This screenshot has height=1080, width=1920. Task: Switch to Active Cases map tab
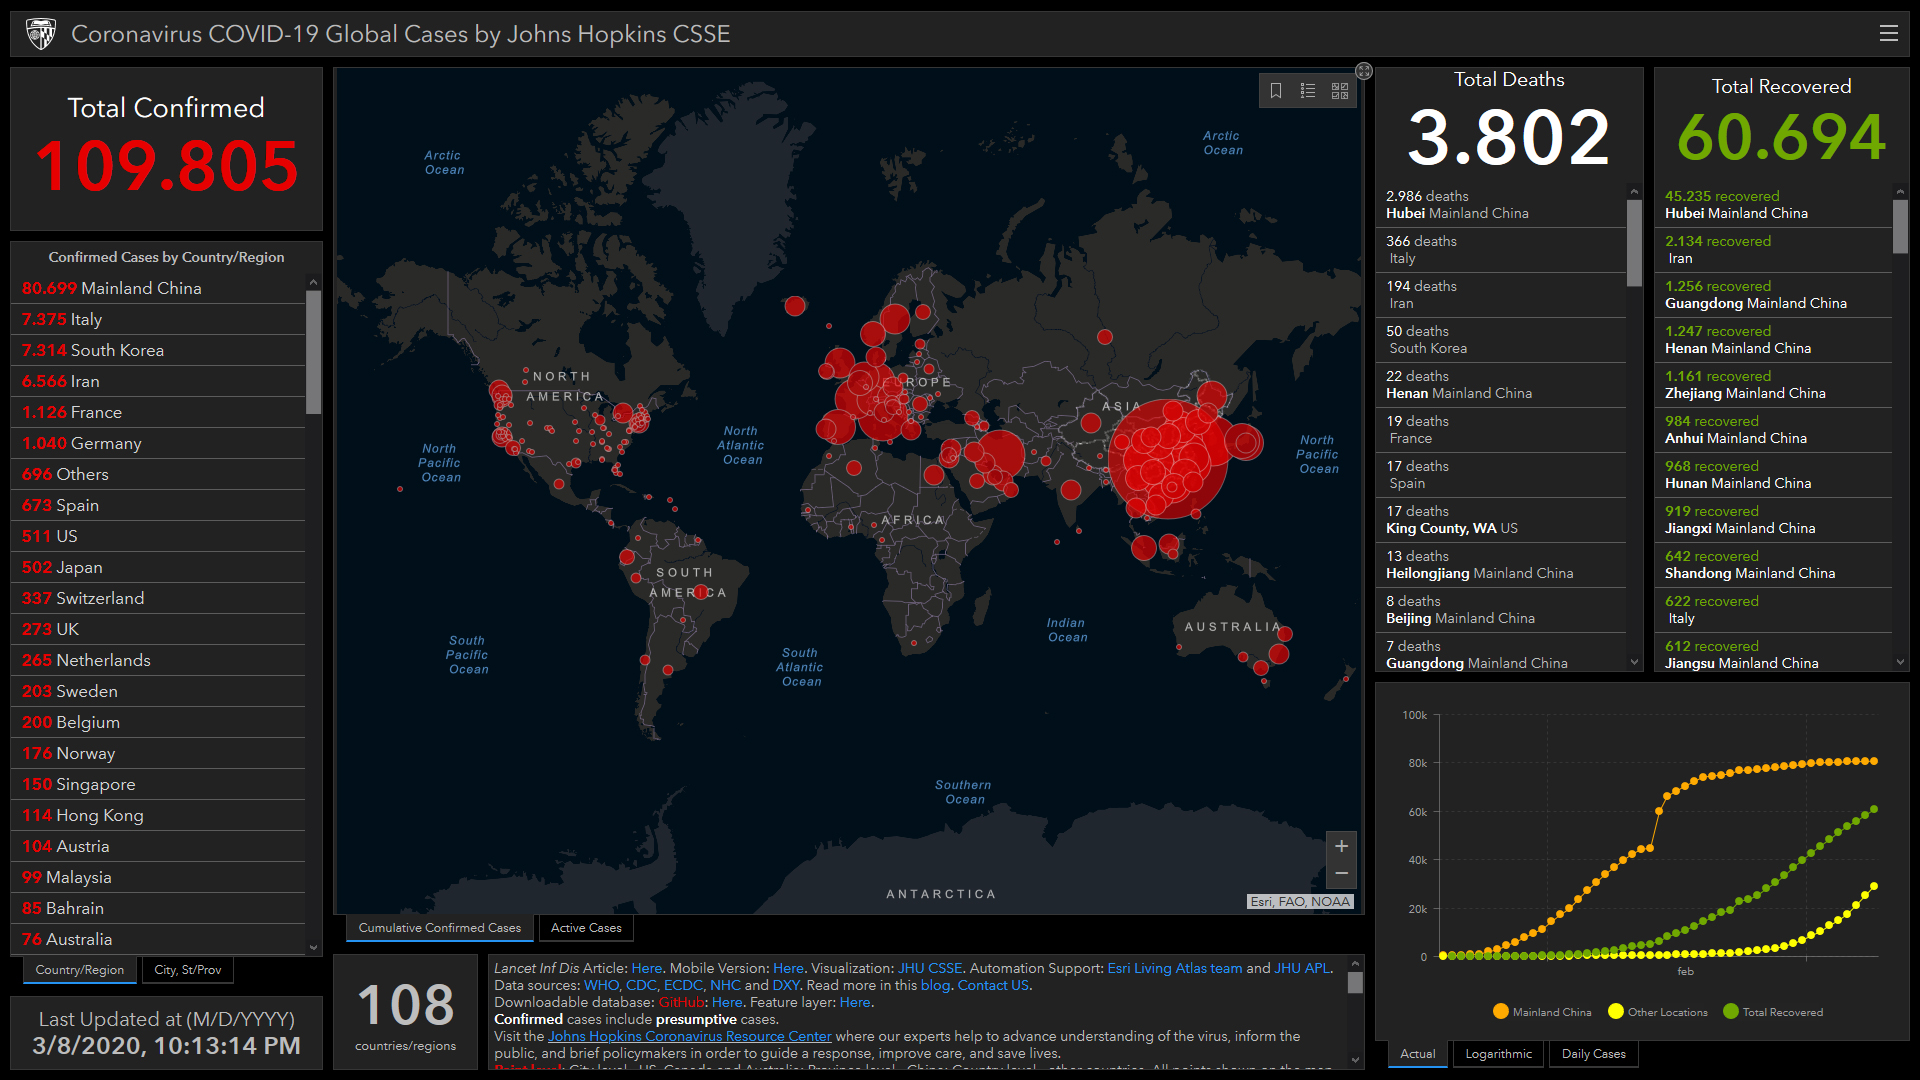[x=586, y=928]
